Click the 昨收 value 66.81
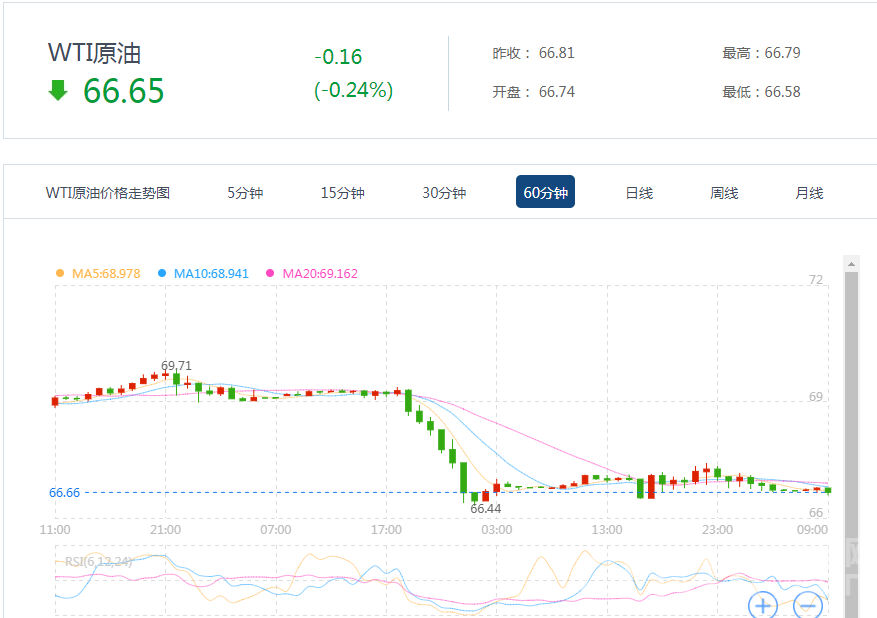Screen dimensions: 877x618 tap(557, 53)
